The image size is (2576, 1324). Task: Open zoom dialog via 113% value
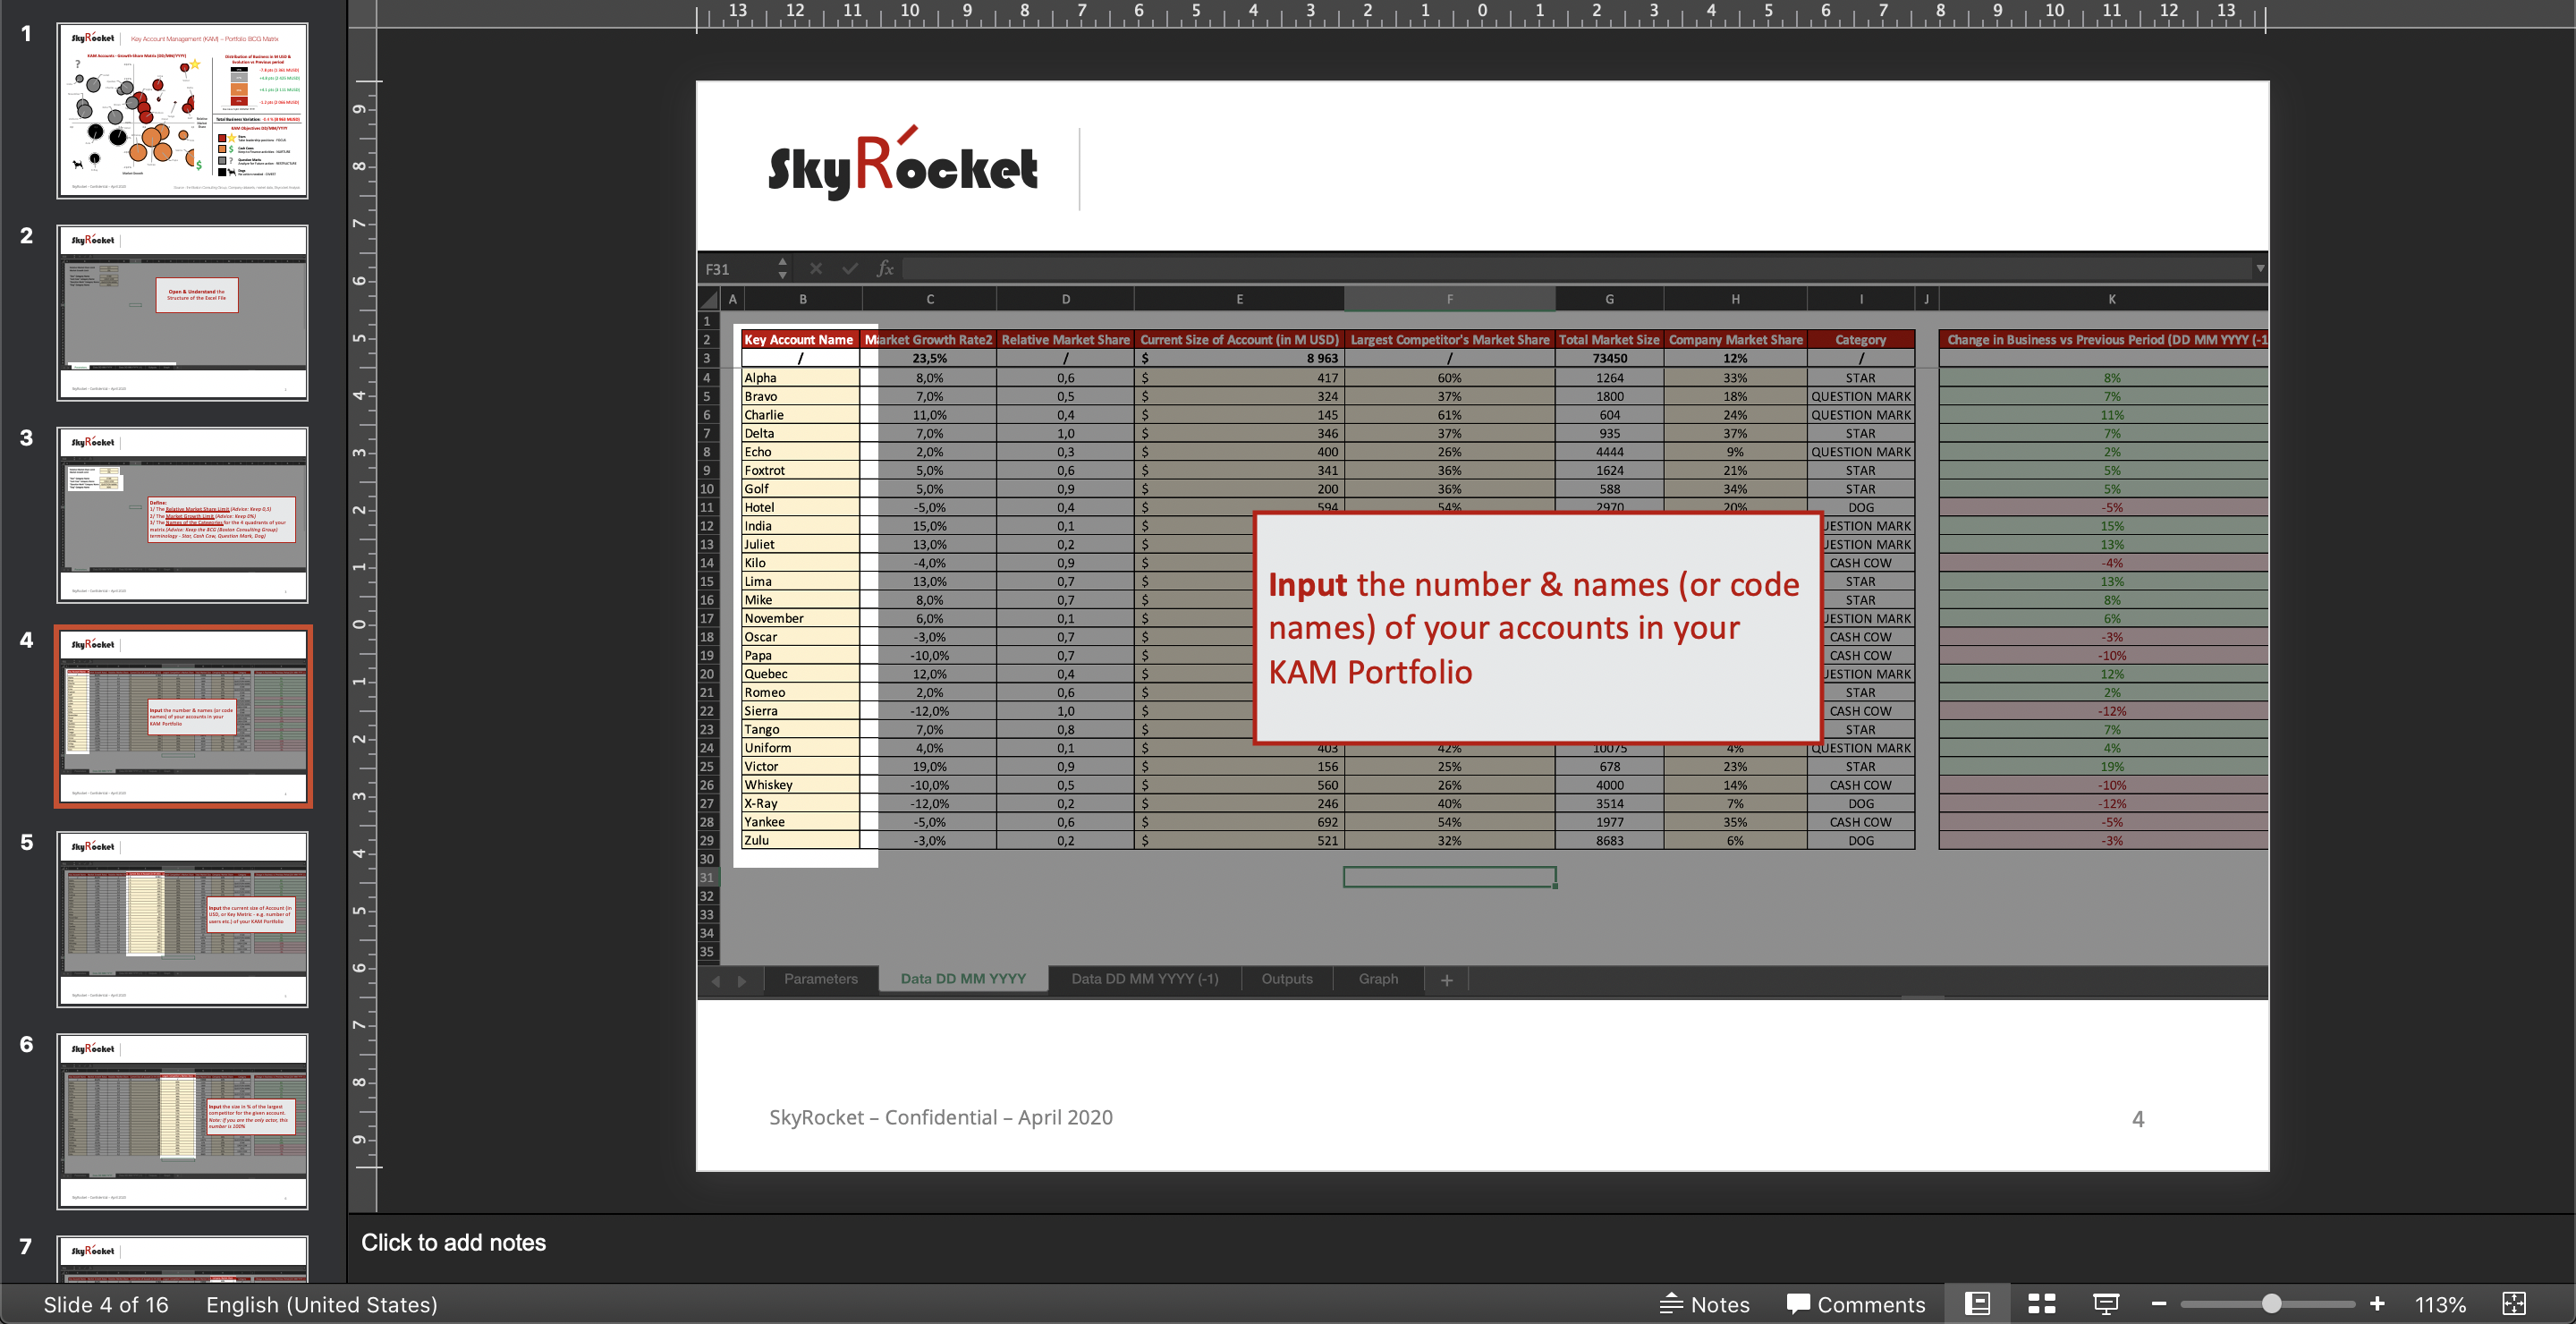coord(2441,1304)
